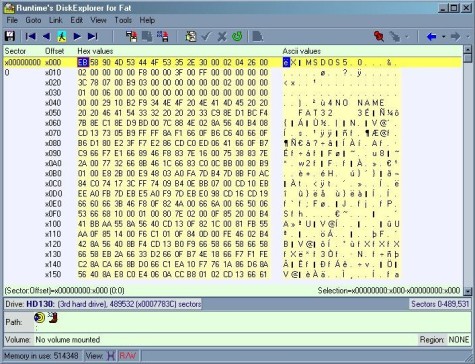Click the drive icon in Path

[39, 317]
